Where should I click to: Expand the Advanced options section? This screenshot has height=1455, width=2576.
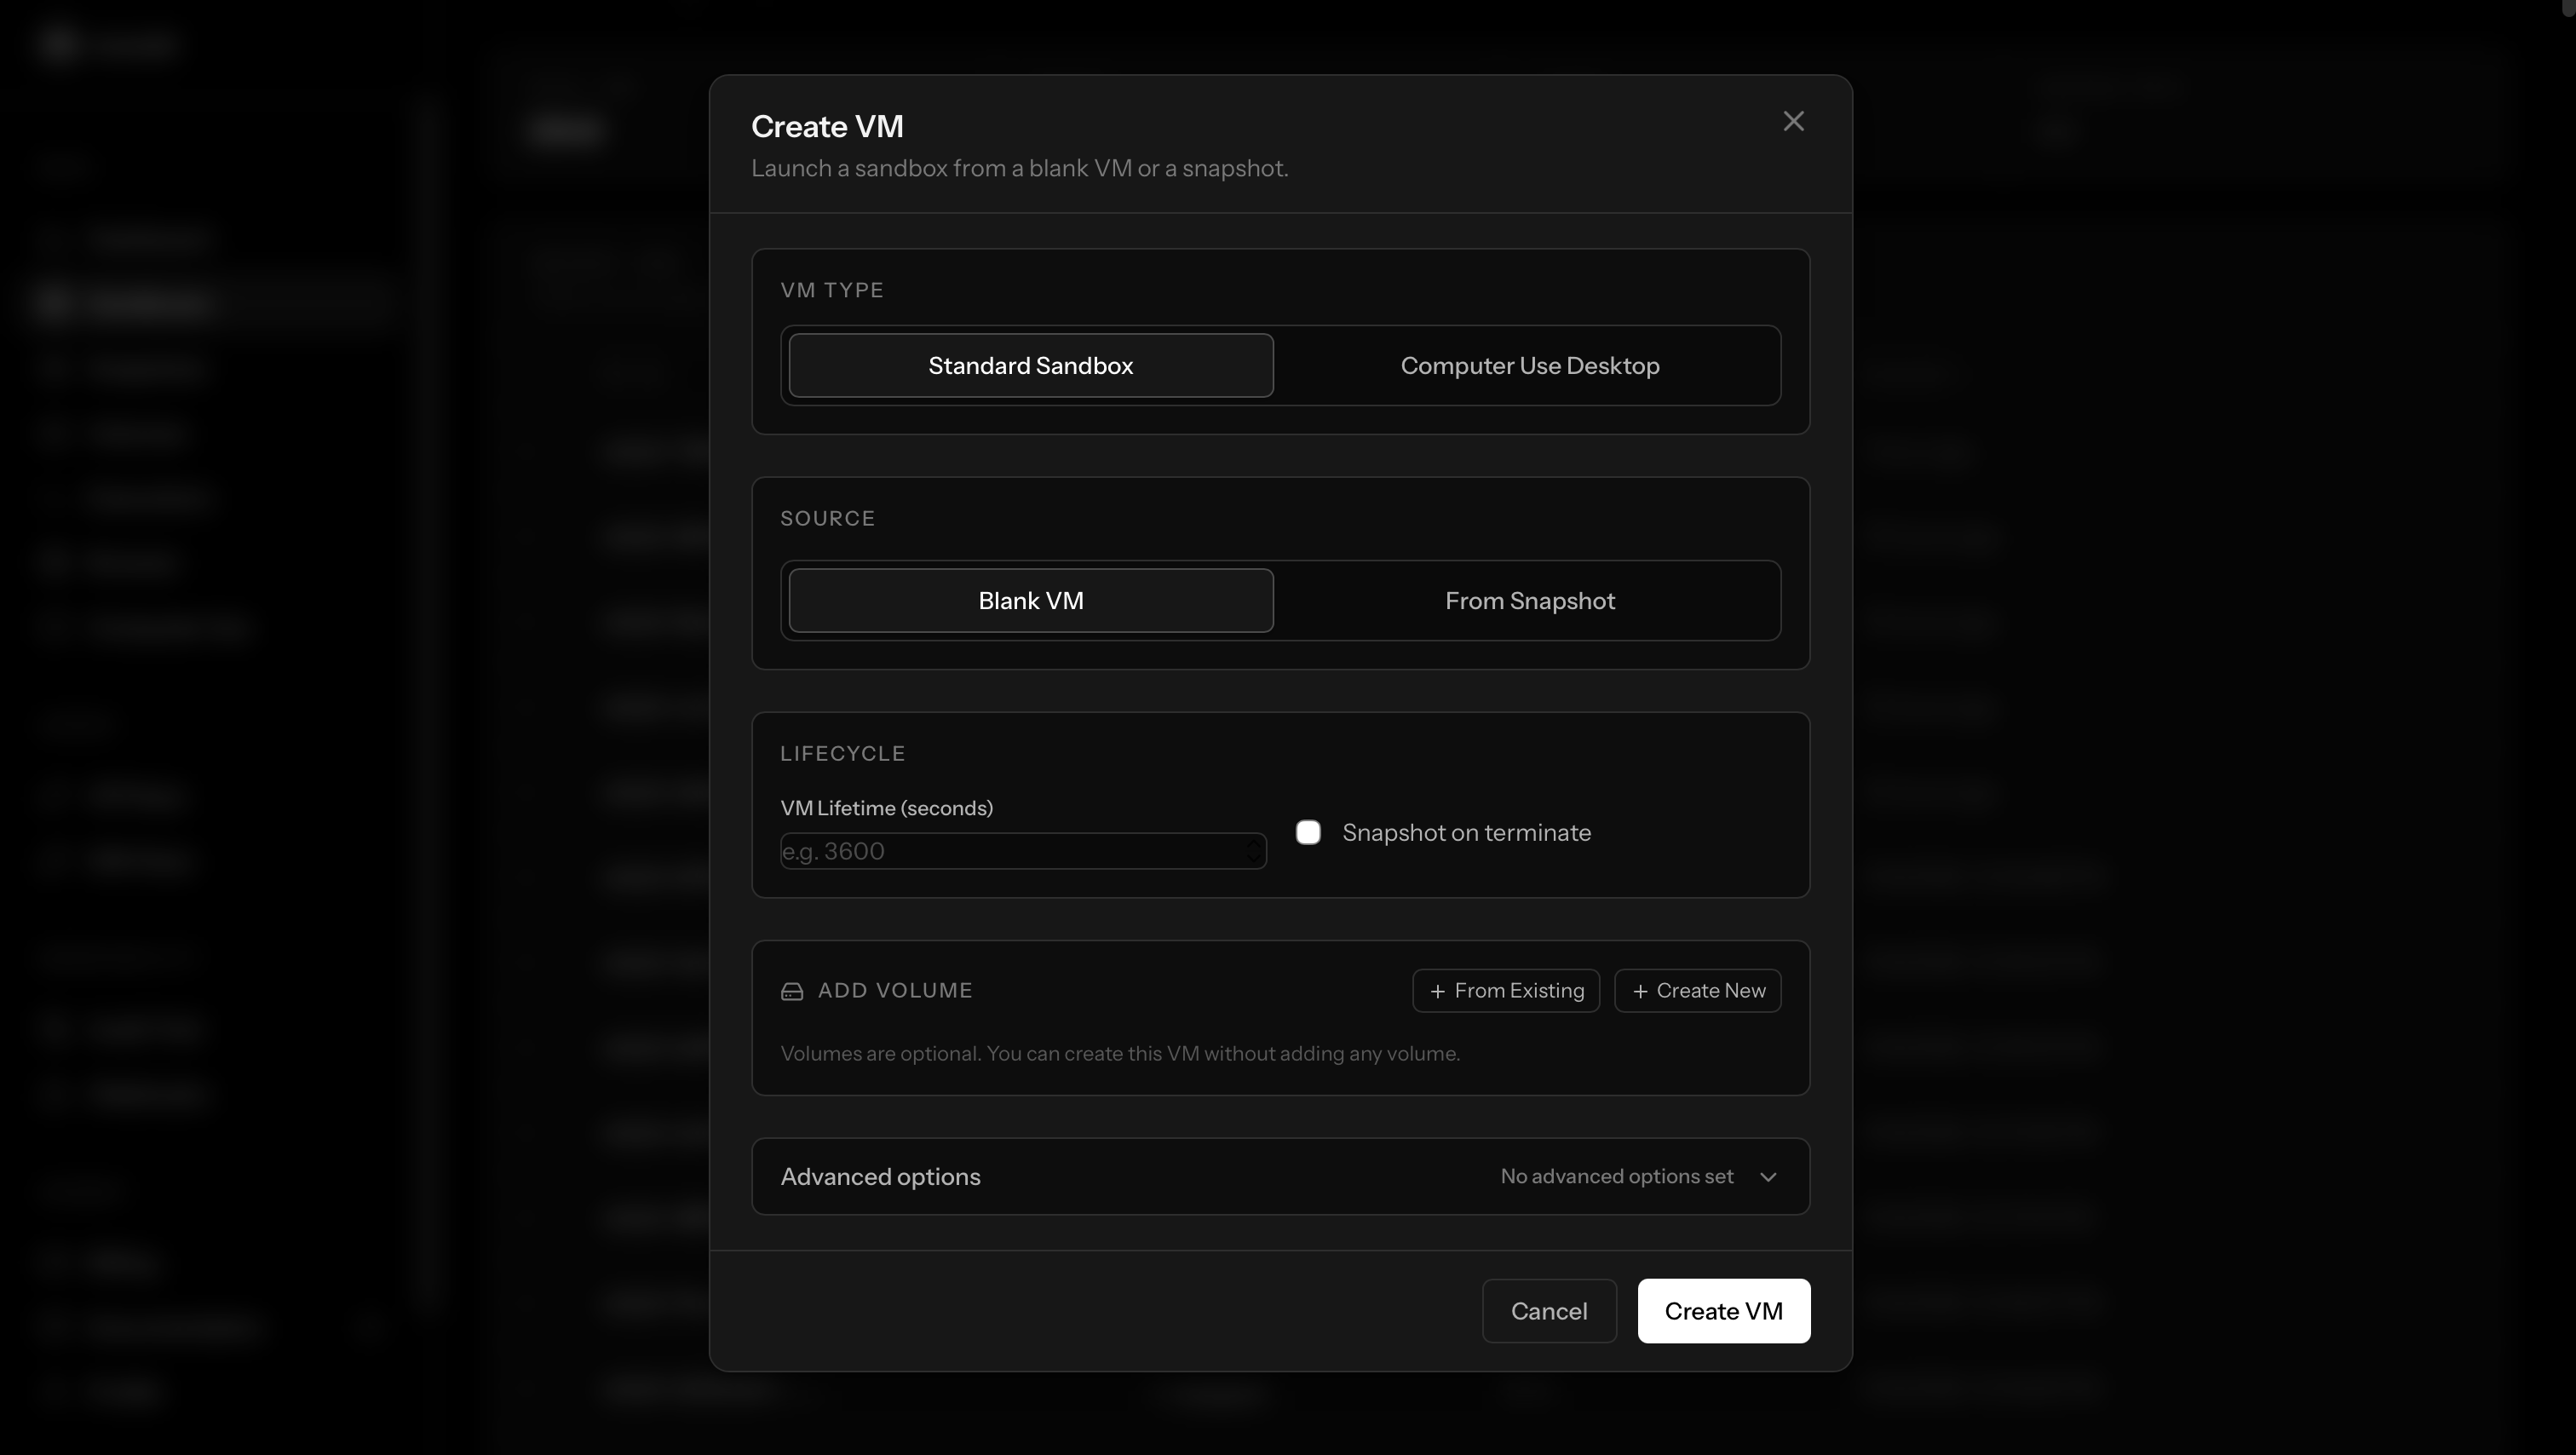tap(880, 1177)
